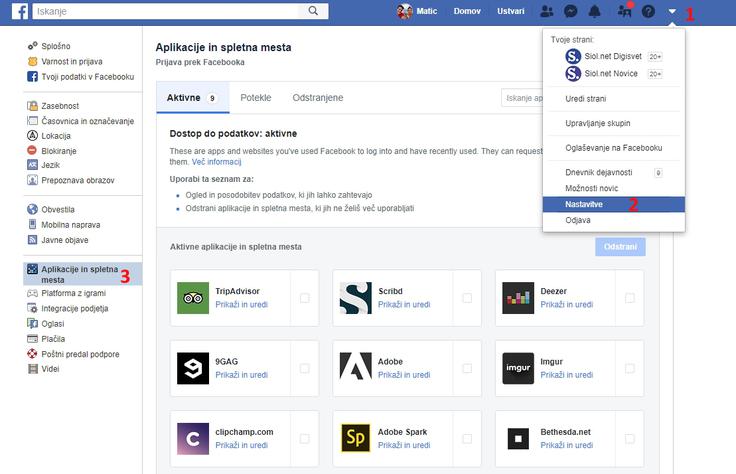Viewport: 736px width, 474px height.
Task: Tick the TripAdvisor checkbox
Action: click(305, 298)
